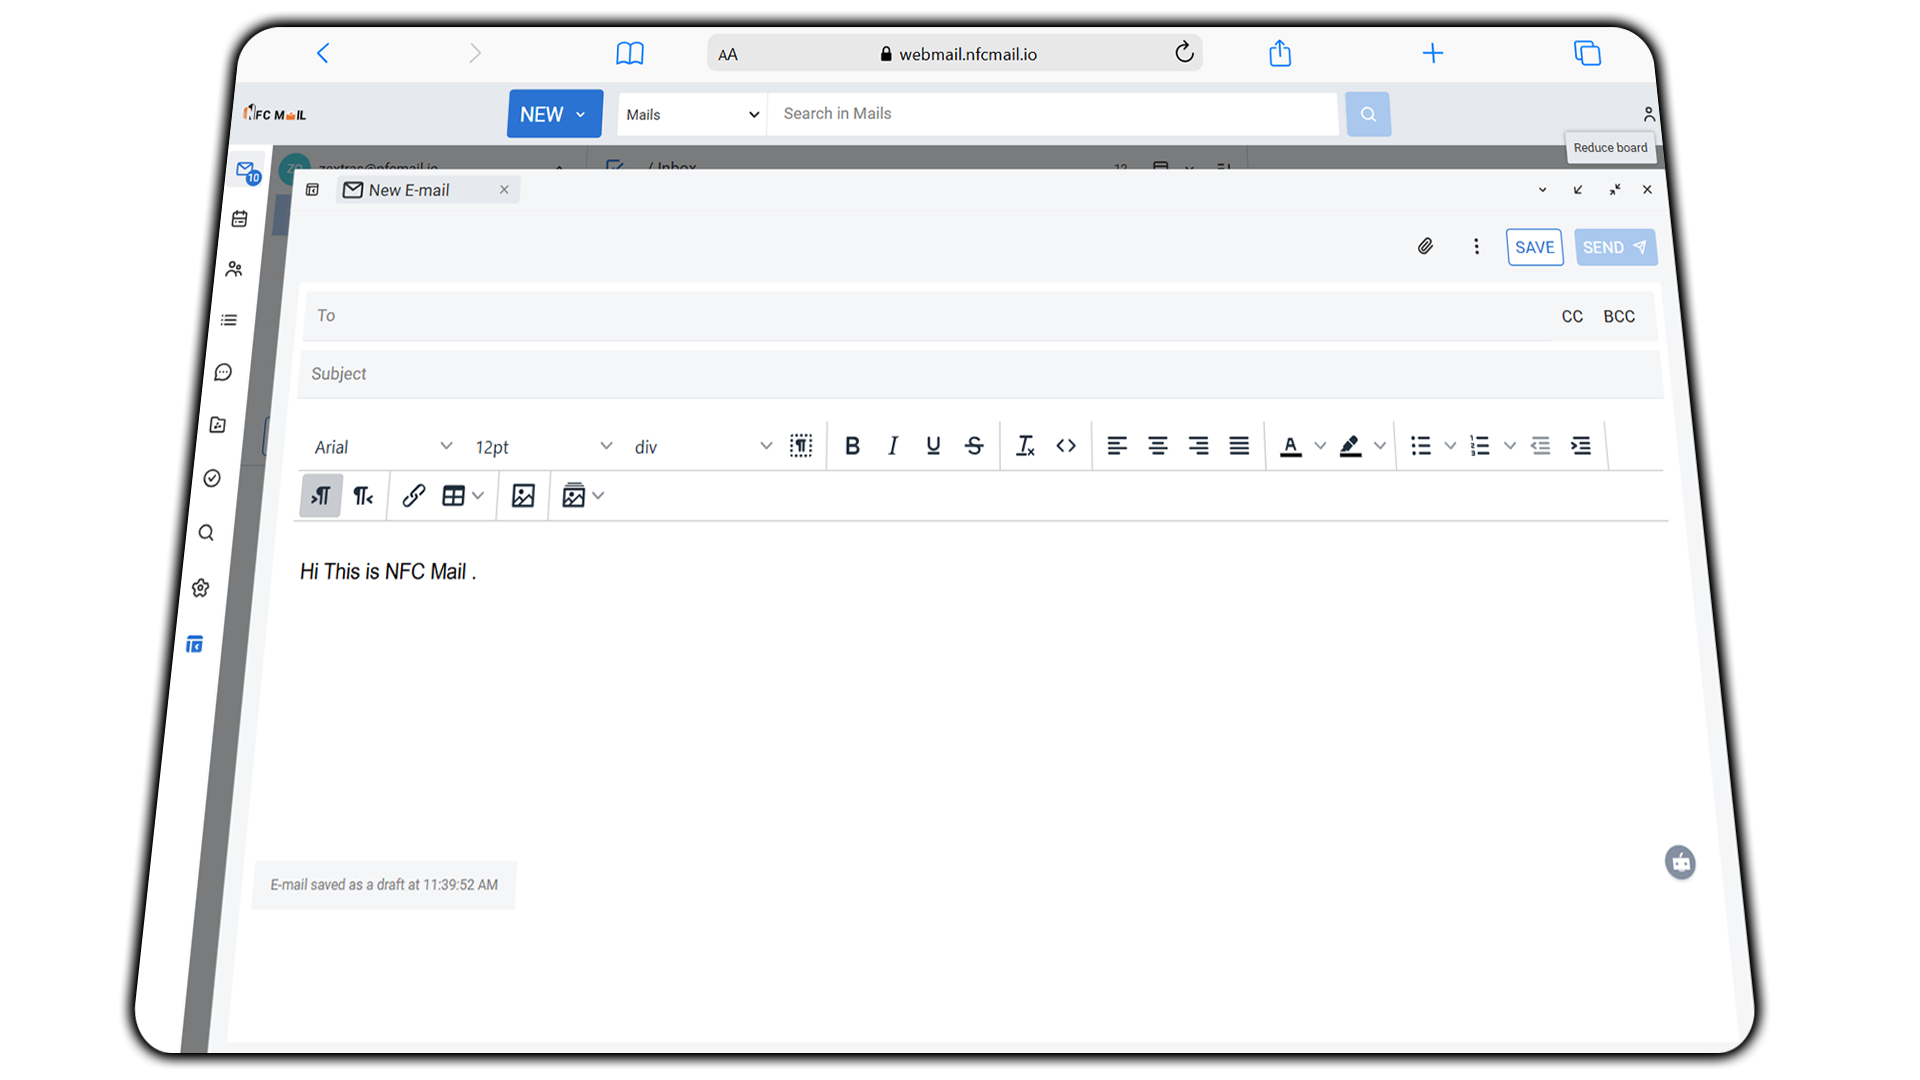Insert bullet list

1421,446
